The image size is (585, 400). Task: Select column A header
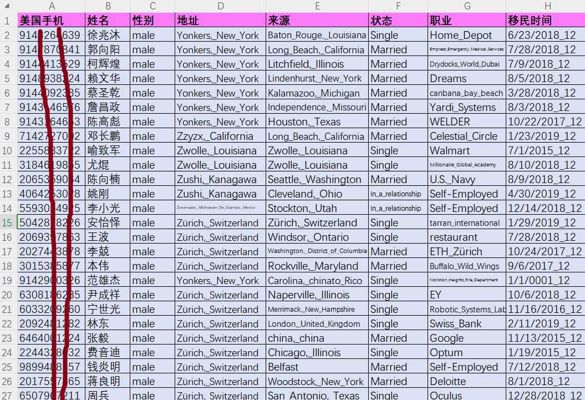[51, 6]
